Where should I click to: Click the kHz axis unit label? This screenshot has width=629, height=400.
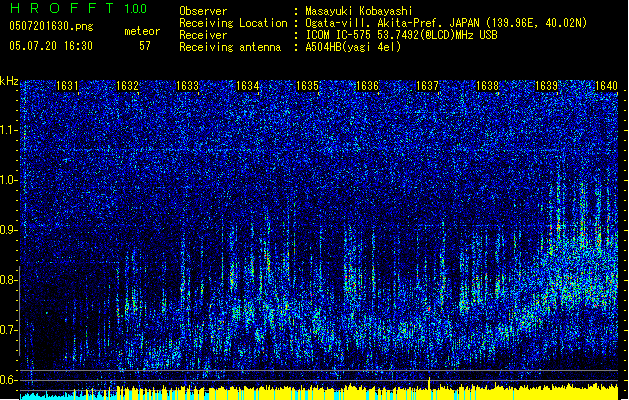click(x=9, y=81)
